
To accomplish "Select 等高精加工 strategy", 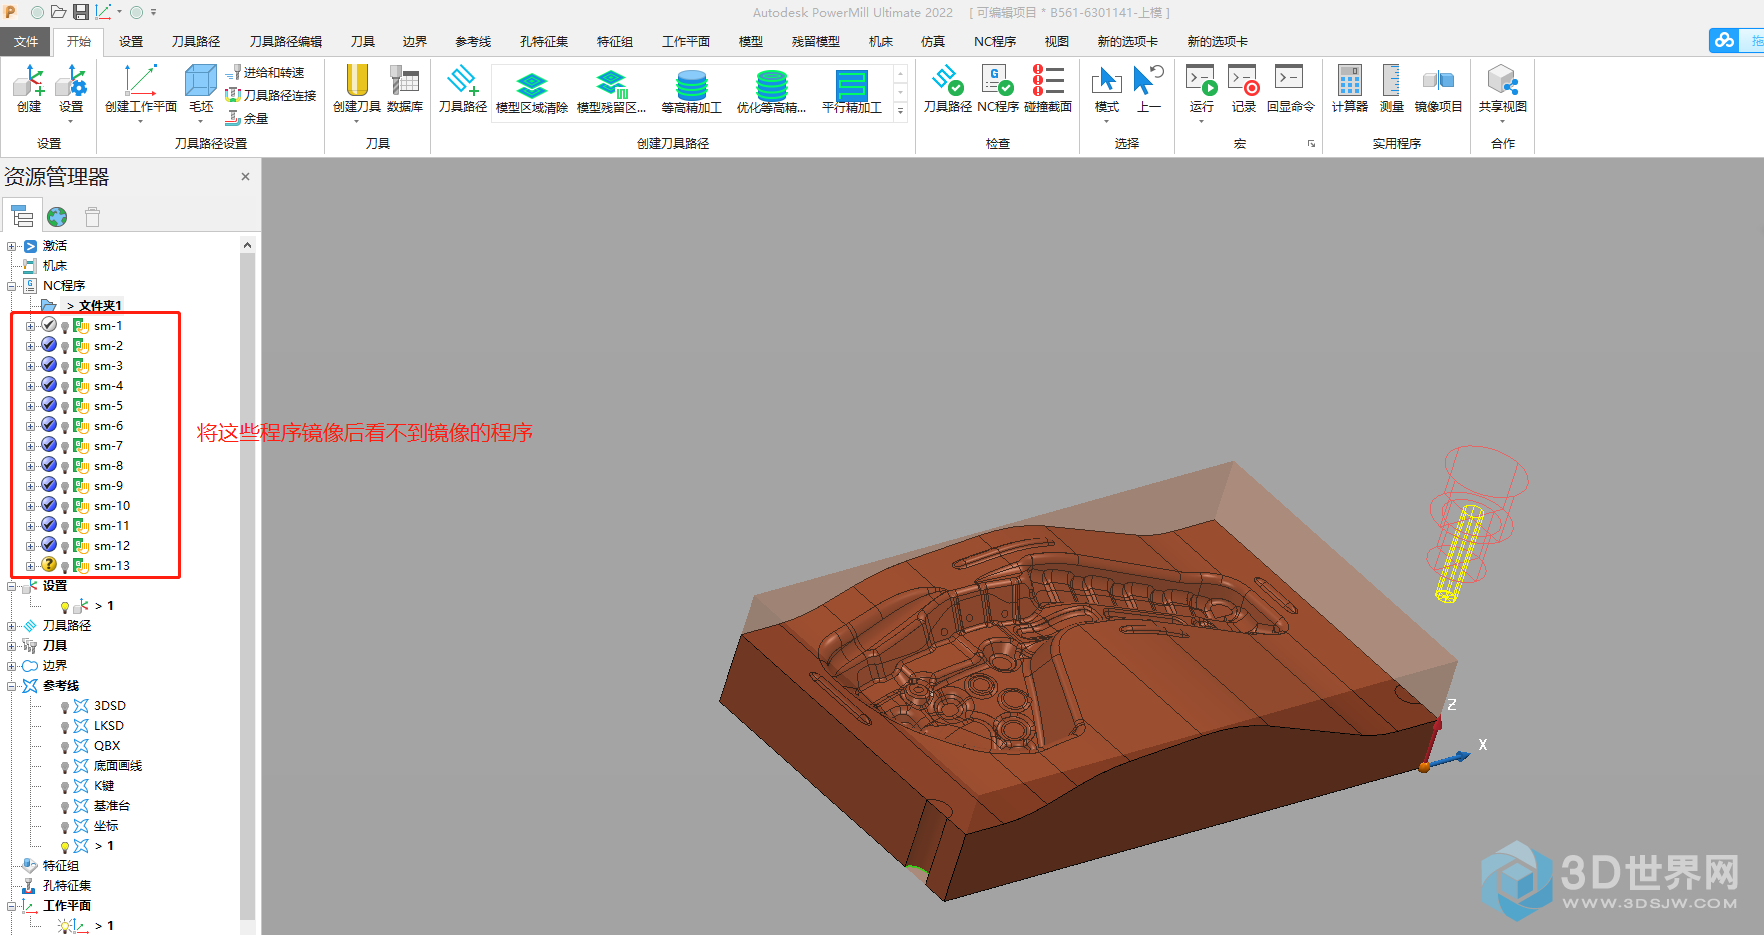I will 692,93.
